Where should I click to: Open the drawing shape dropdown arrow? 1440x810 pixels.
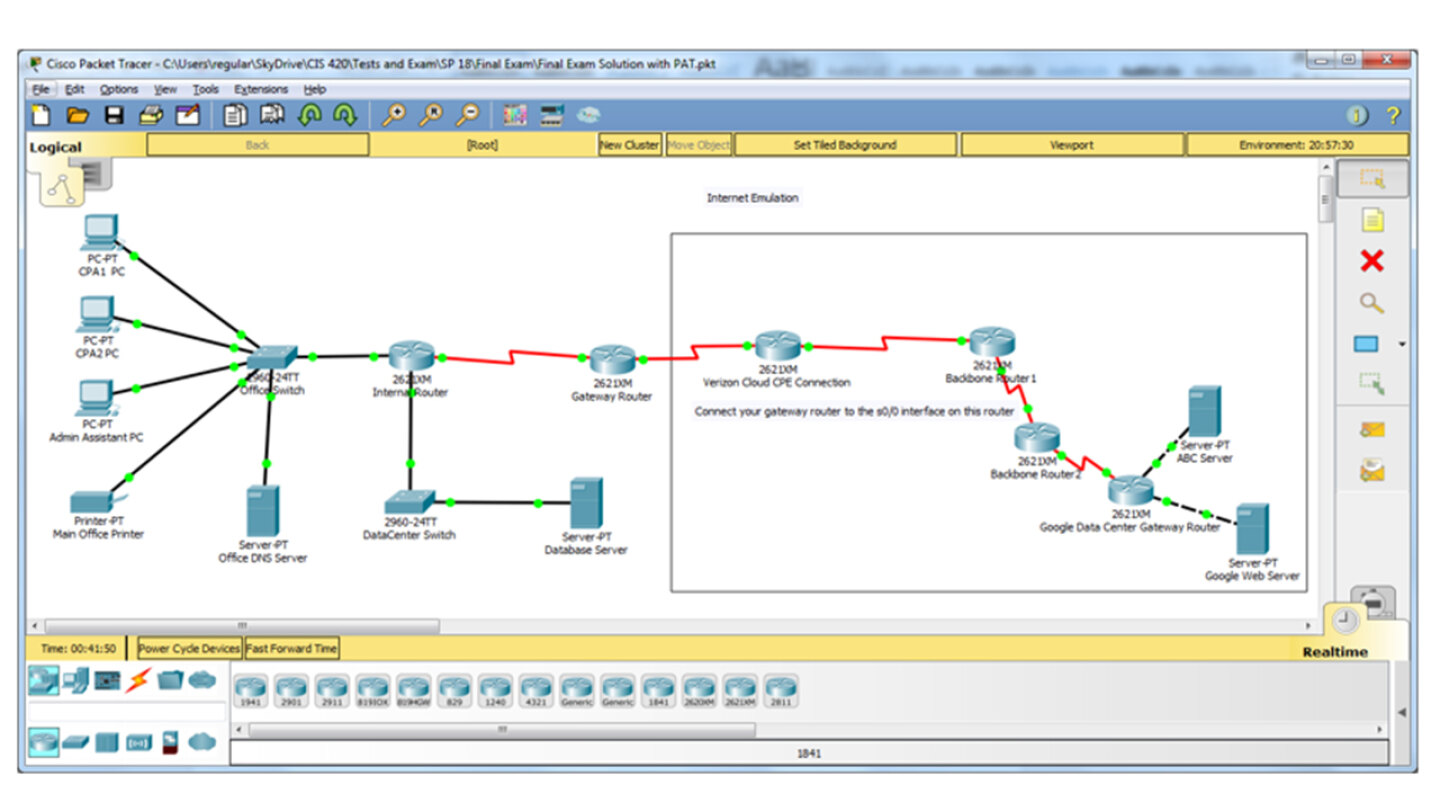coord(1401,345)
